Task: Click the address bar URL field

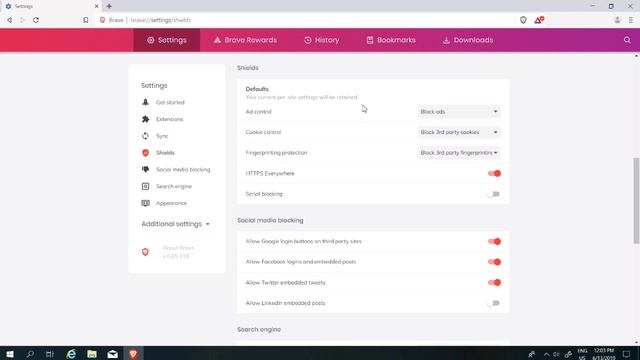Action: click(x=306, y=20)
